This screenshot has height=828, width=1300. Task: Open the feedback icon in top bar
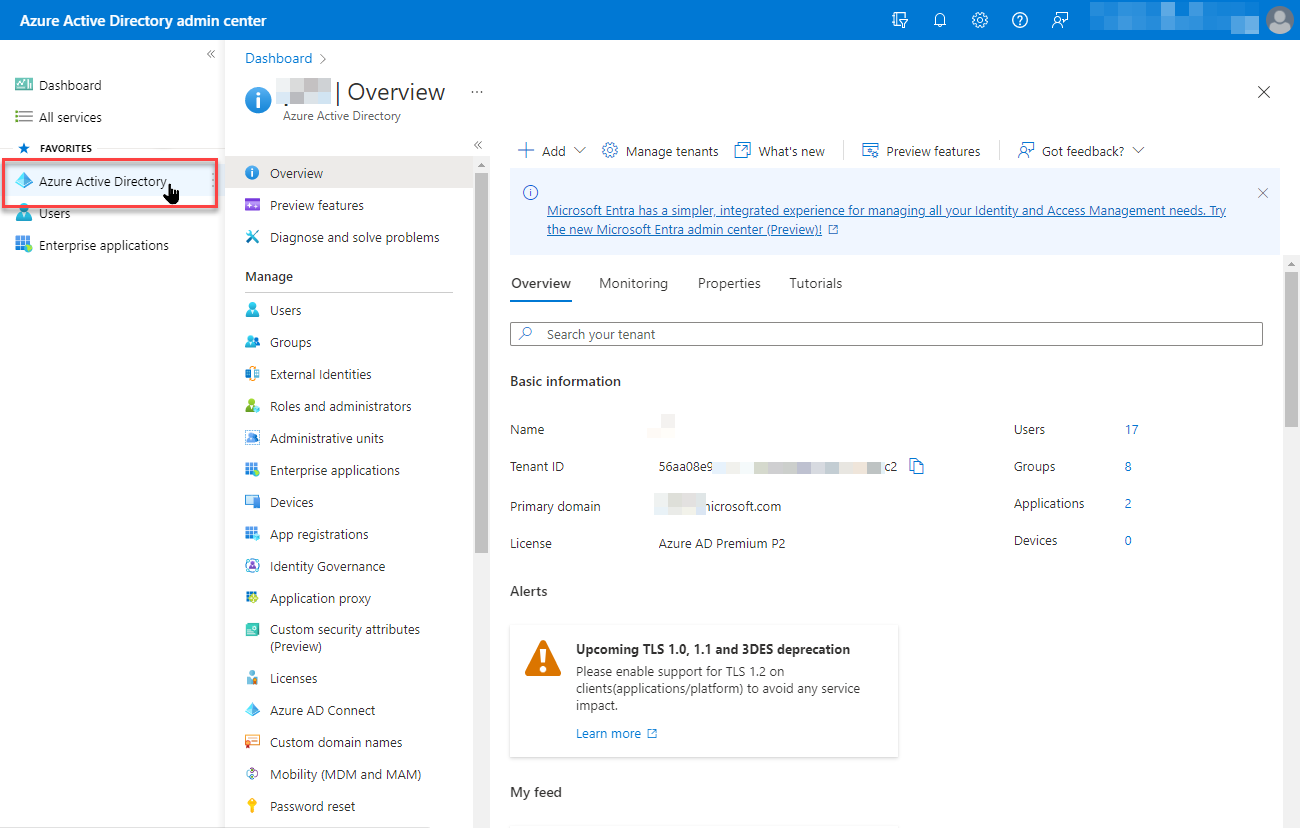click(1060, 20)
